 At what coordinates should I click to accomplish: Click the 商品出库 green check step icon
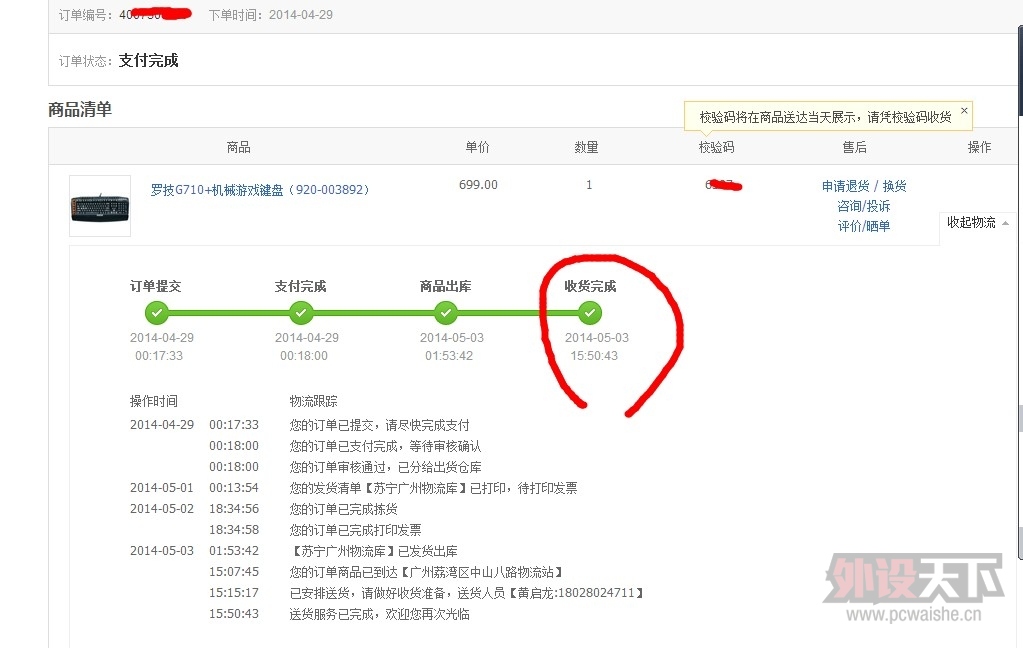click(446, 313)
